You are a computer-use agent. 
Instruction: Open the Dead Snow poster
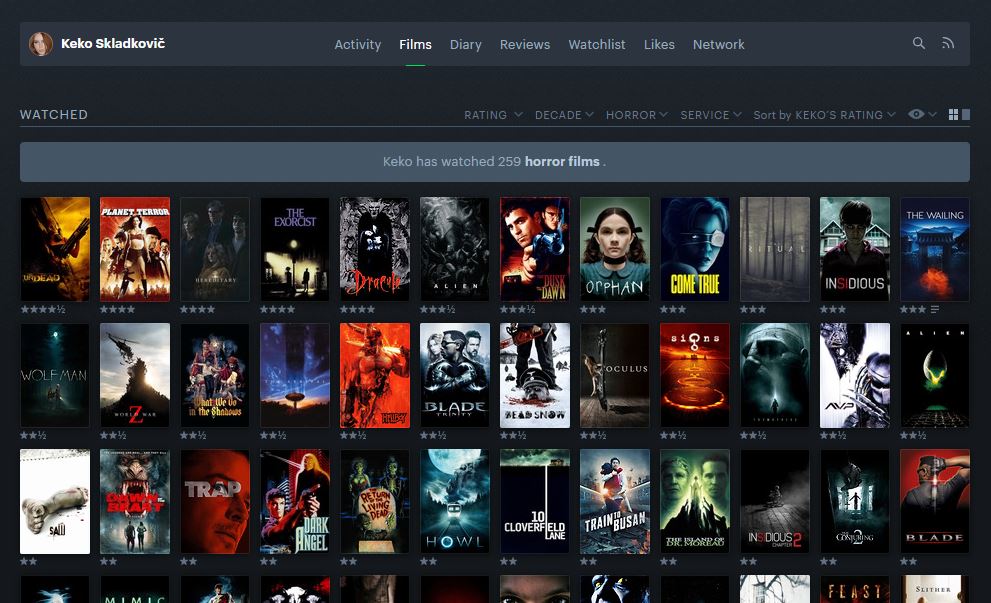point(535,375)
